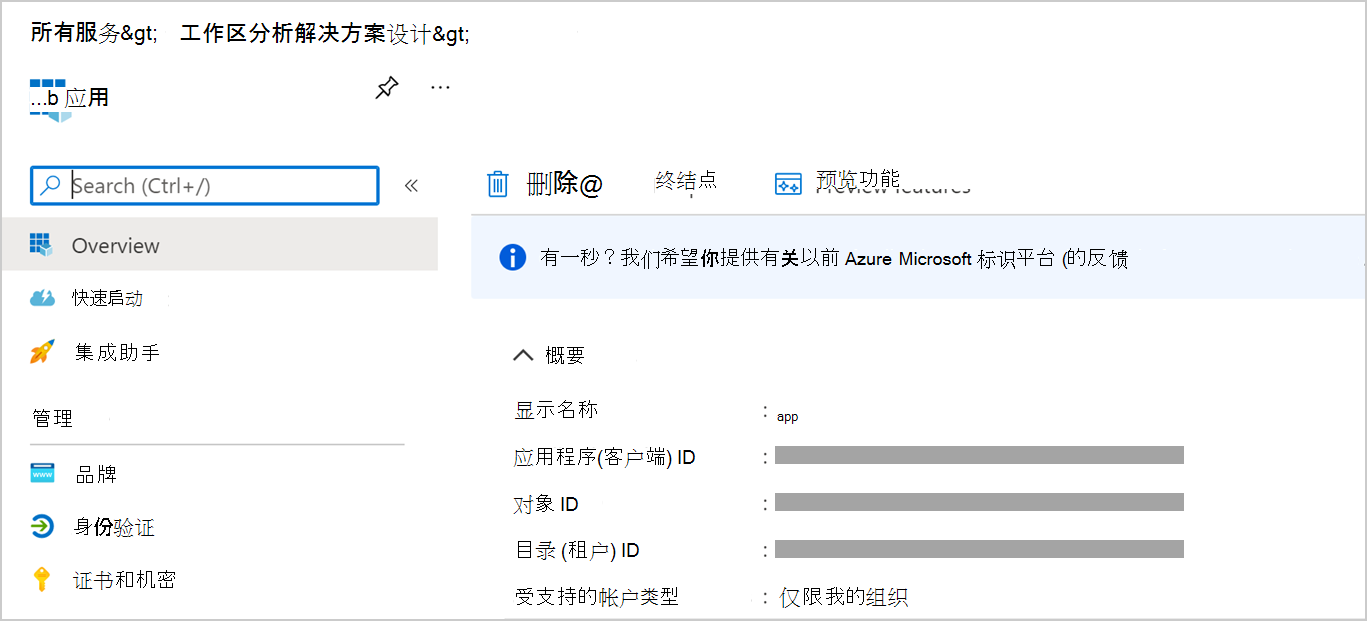
Task: Click the trash can delete icon
Action: point(498,184)
